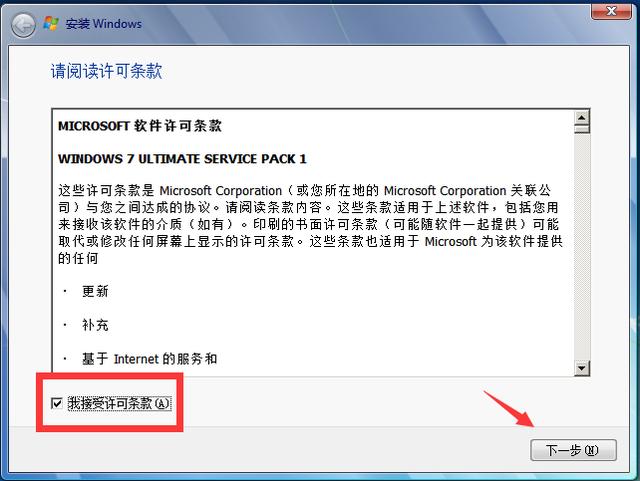This screenshot has height=481, width=640.
Task: Click the 补充 bullet item
Action: 95,325
